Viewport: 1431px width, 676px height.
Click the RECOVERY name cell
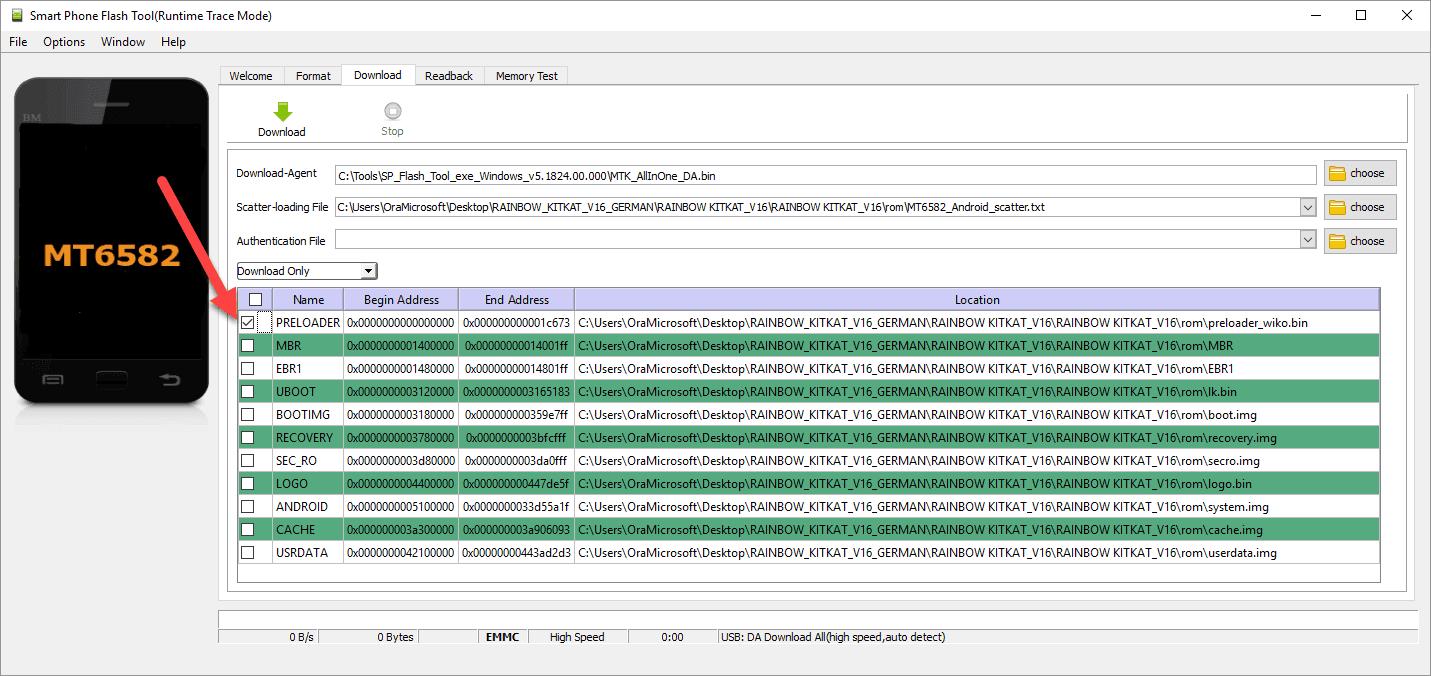pyautogui.click(x=308, y=437)
